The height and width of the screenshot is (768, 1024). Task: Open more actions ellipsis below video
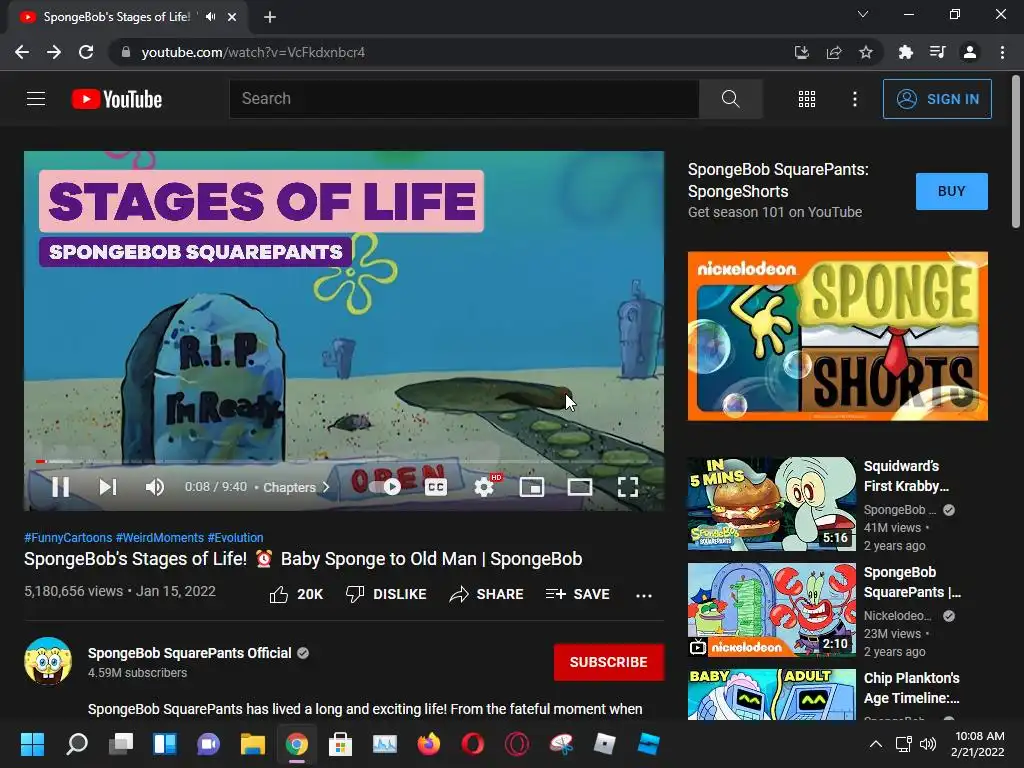tap(644, 595)
